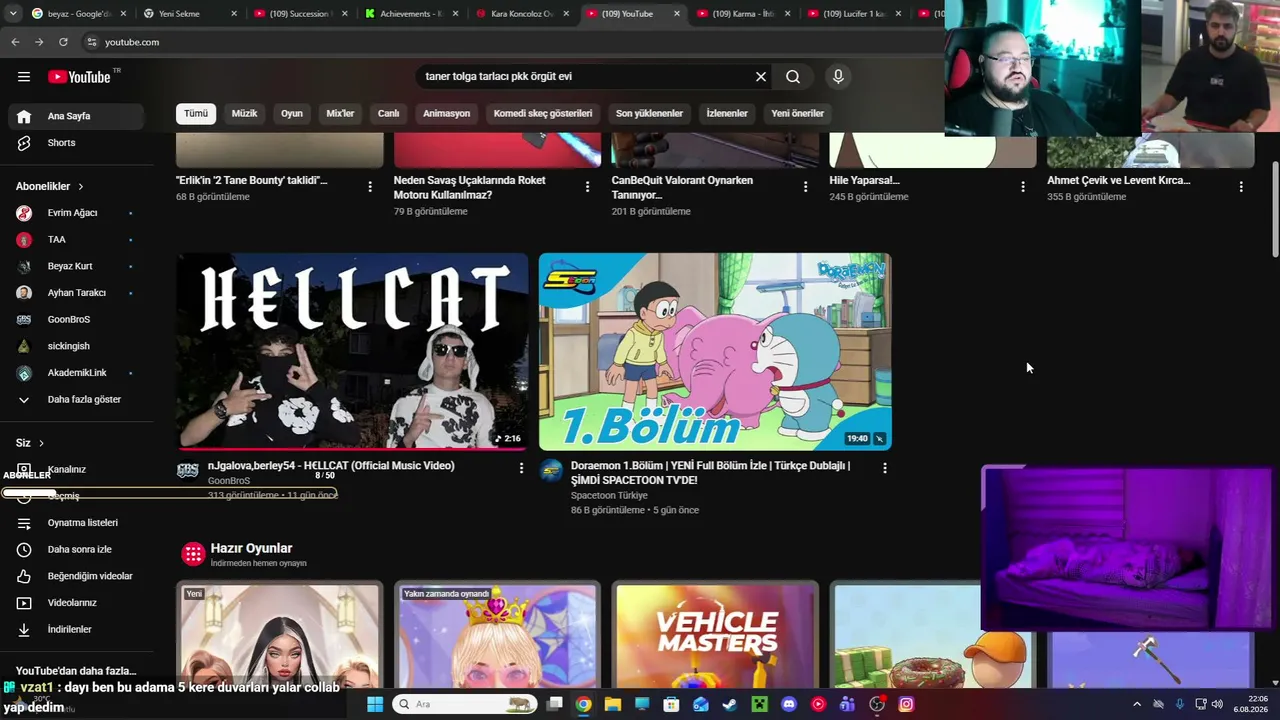Go forward in Chrome
This screenshot has width=1280, height=720.
39,42
